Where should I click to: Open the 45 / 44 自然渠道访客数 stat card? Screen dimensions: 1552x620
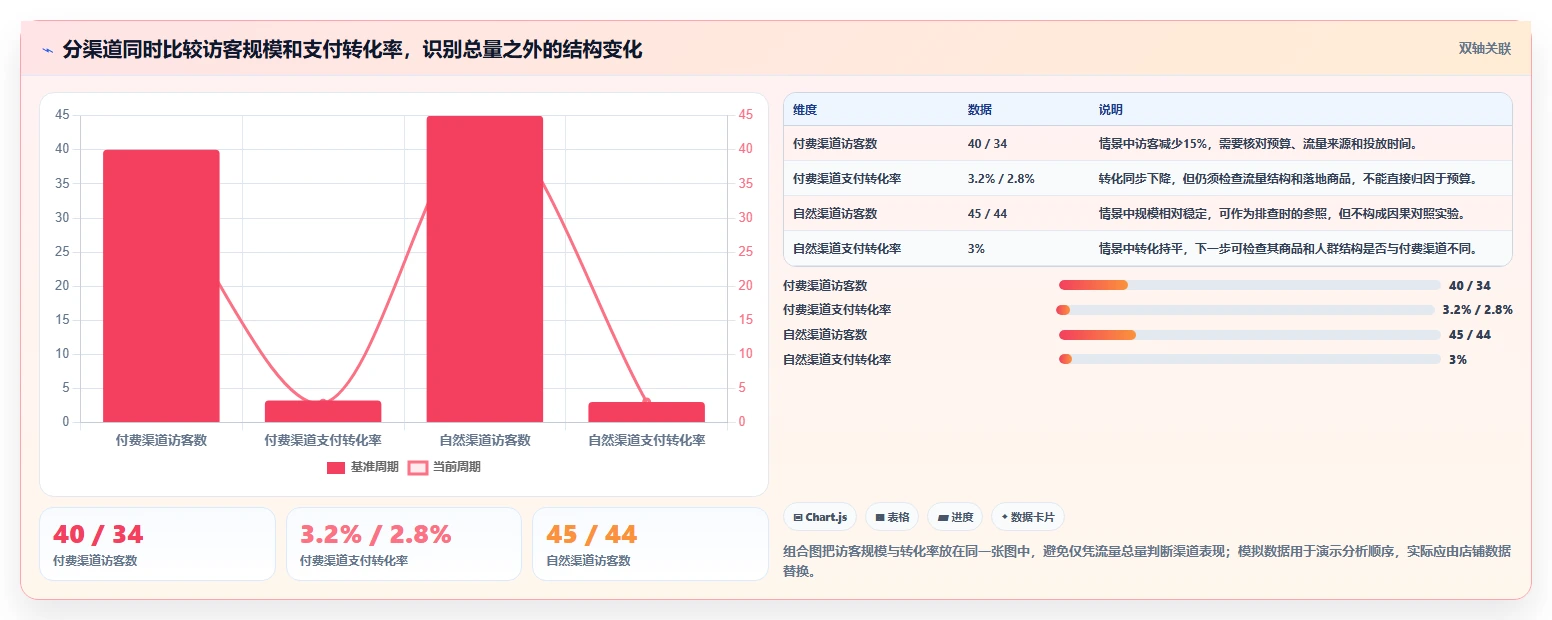point(650,544)
